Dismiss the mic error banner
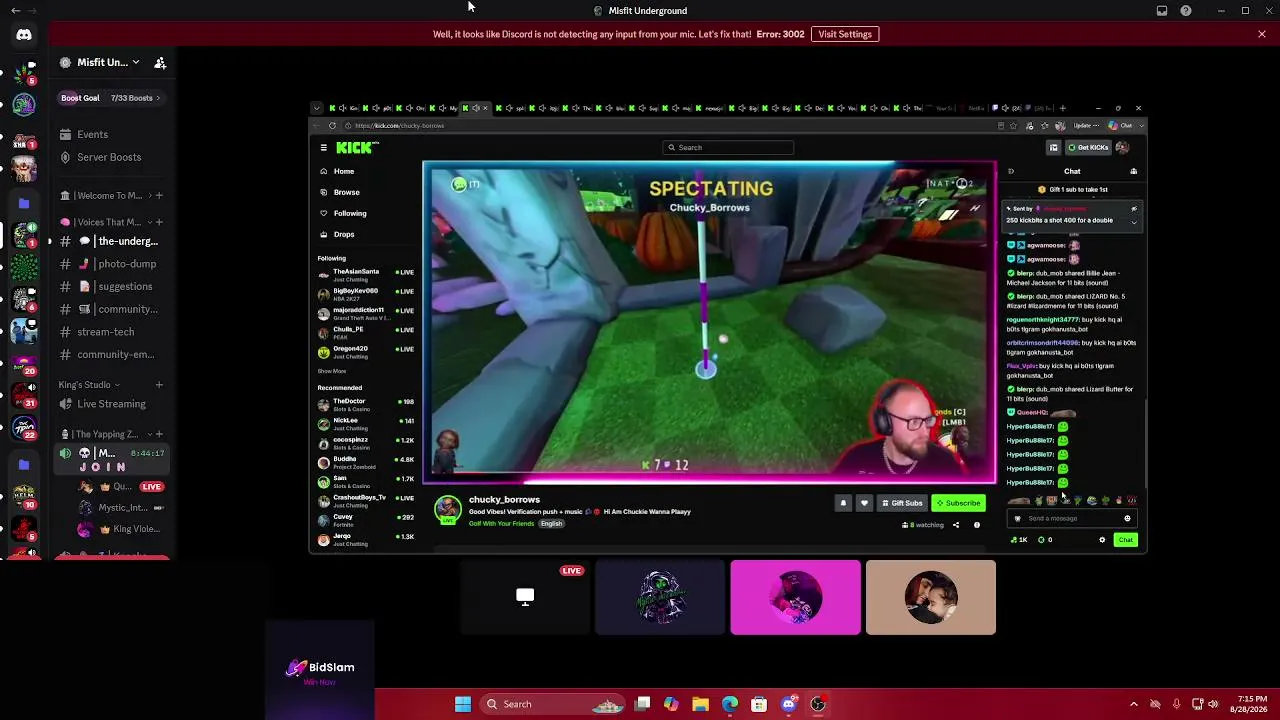 tap(1262, 34)
